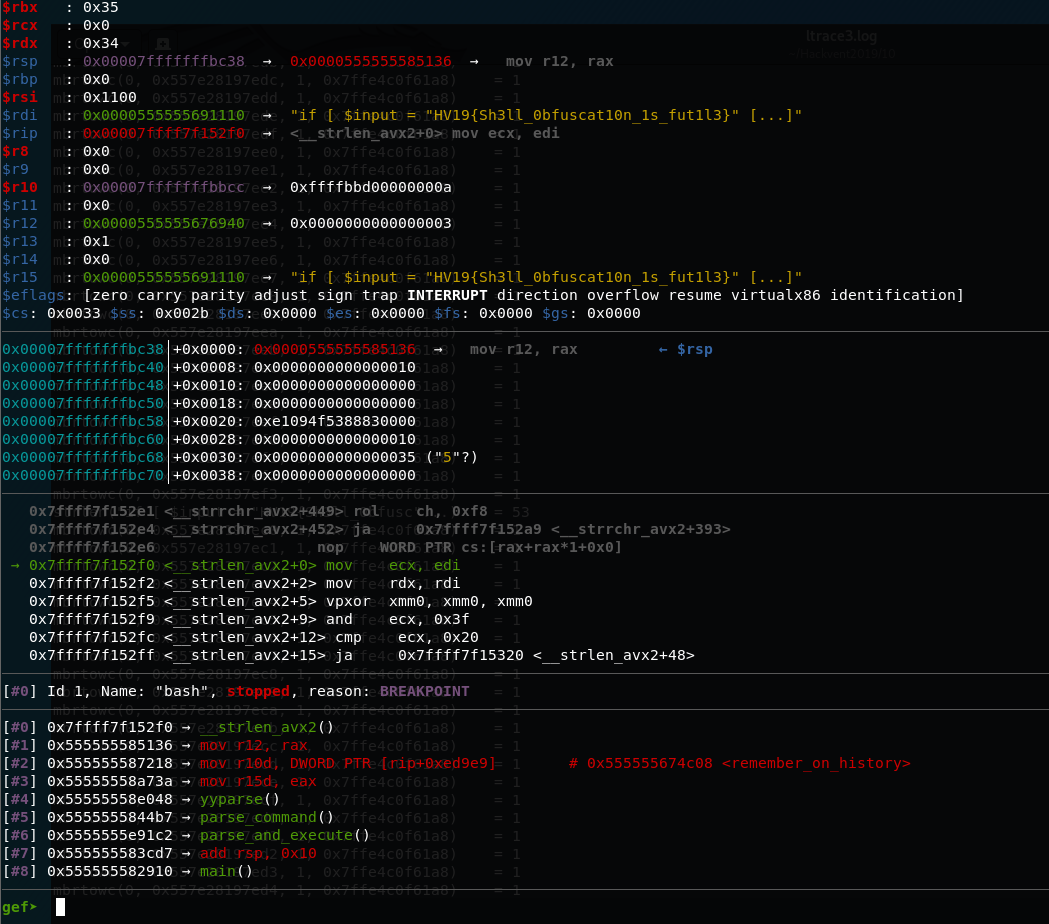Click the remember_on_history symbol comment

[816, 764]
